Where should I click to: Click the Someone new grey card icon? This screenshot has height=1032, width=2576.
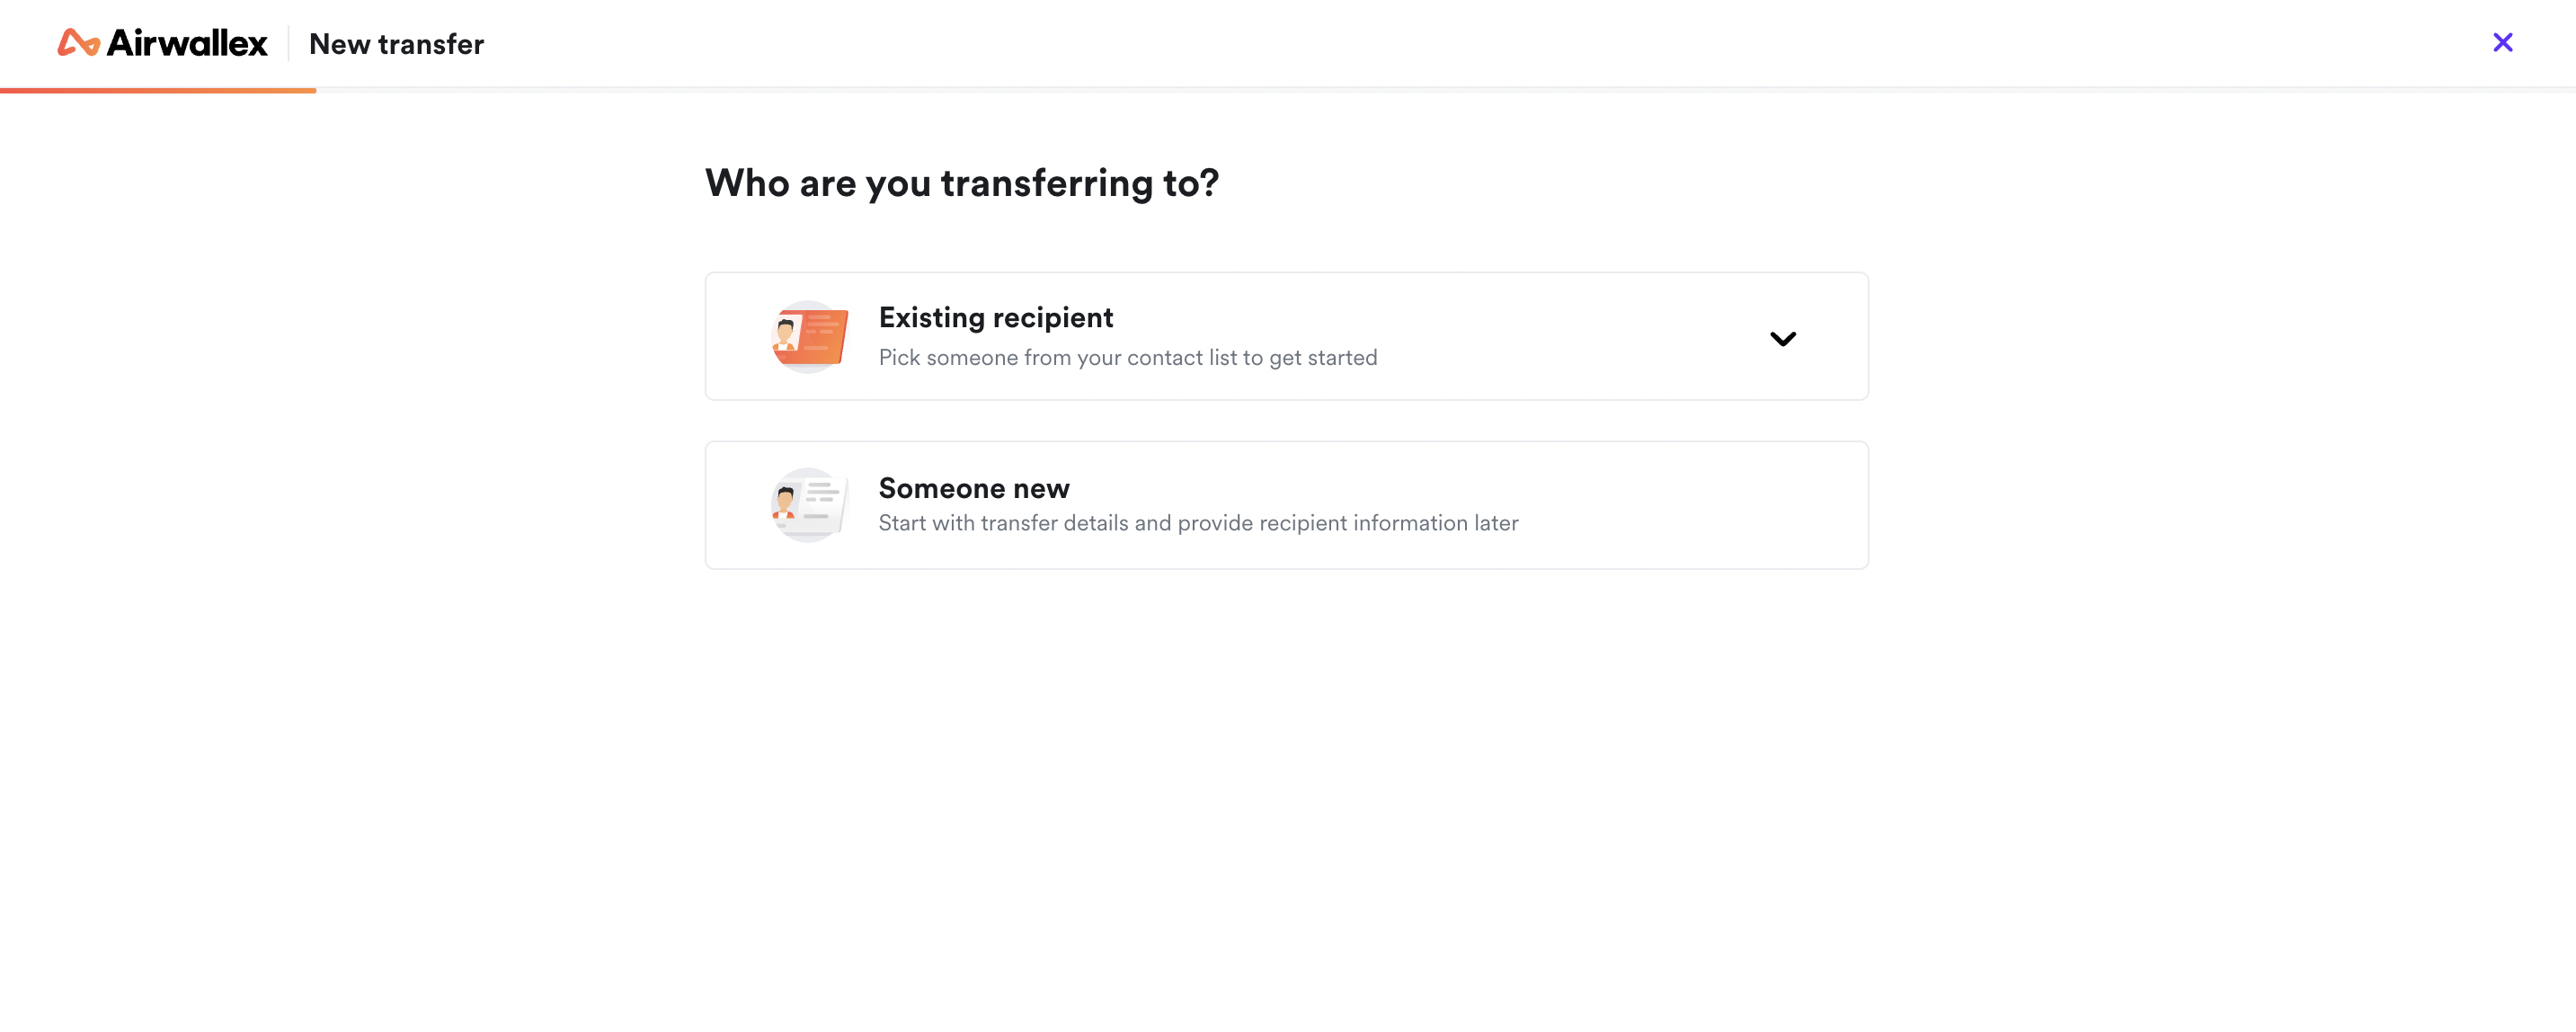click(x=810, y=505)
